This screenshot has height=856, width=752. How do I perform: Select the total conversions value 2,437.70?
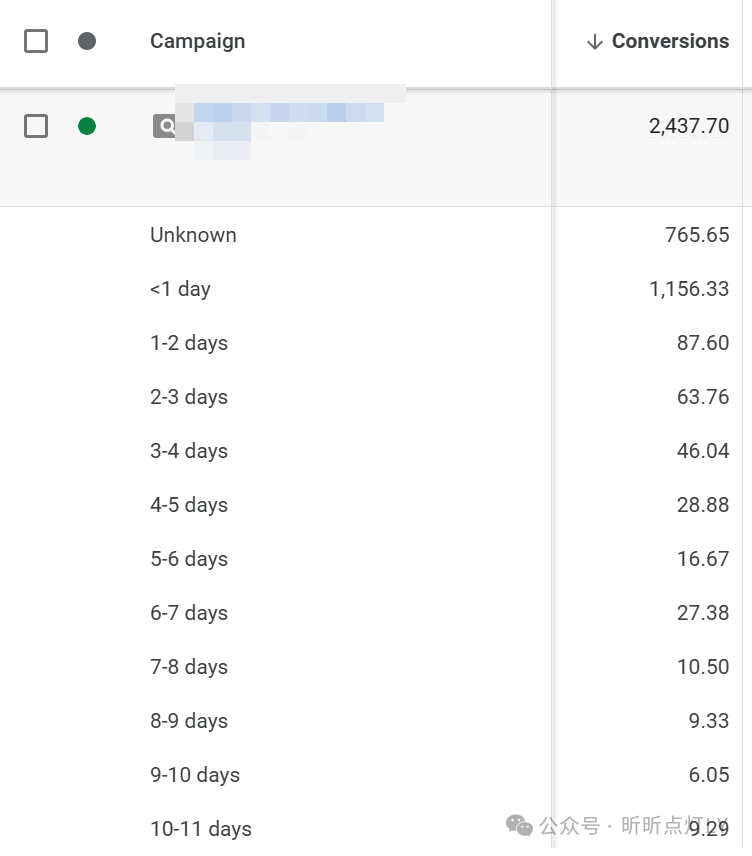689,126
